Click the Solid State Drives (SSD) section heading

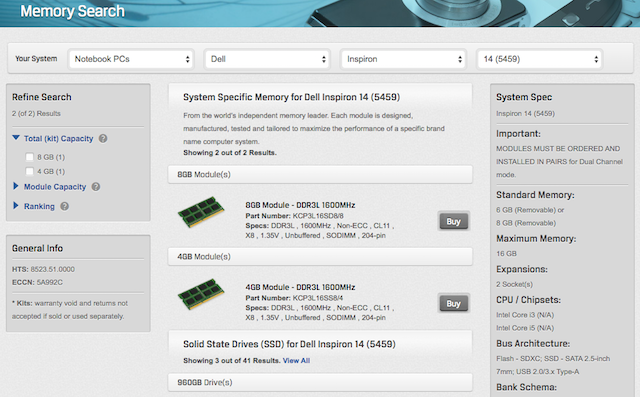289,344
